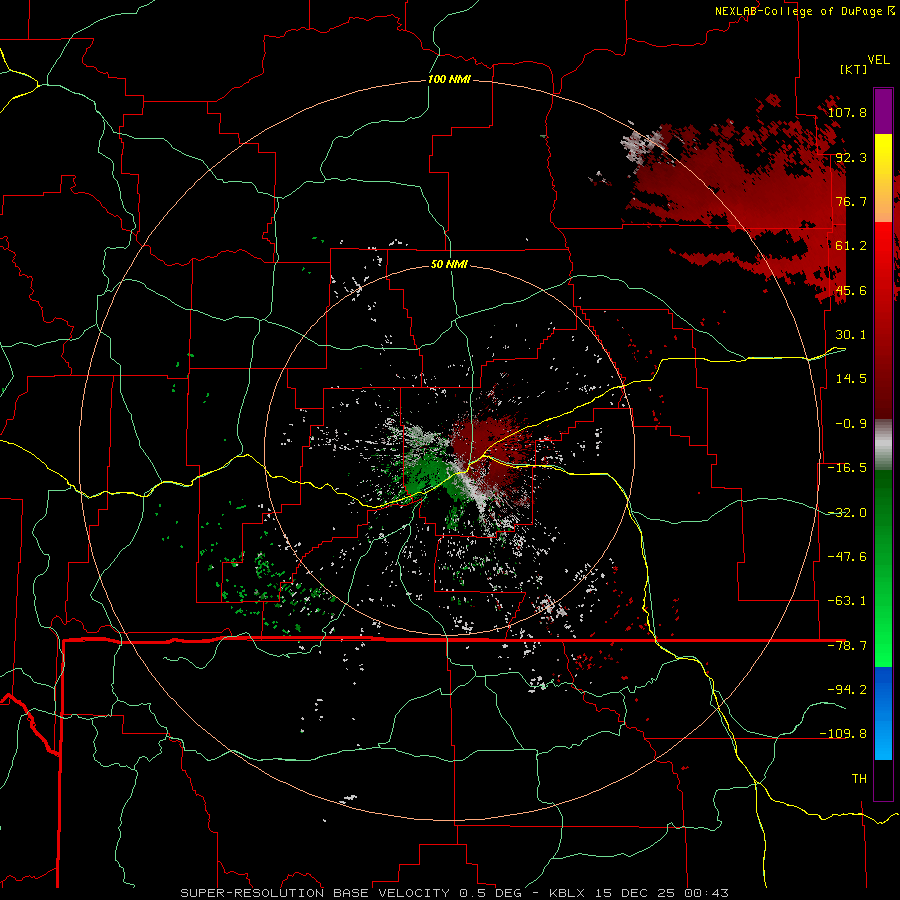Image resolution: width=900 pixels, height=900 pixels.
Task: Click the 50 NMI range ring label
Action: [449, 265]
